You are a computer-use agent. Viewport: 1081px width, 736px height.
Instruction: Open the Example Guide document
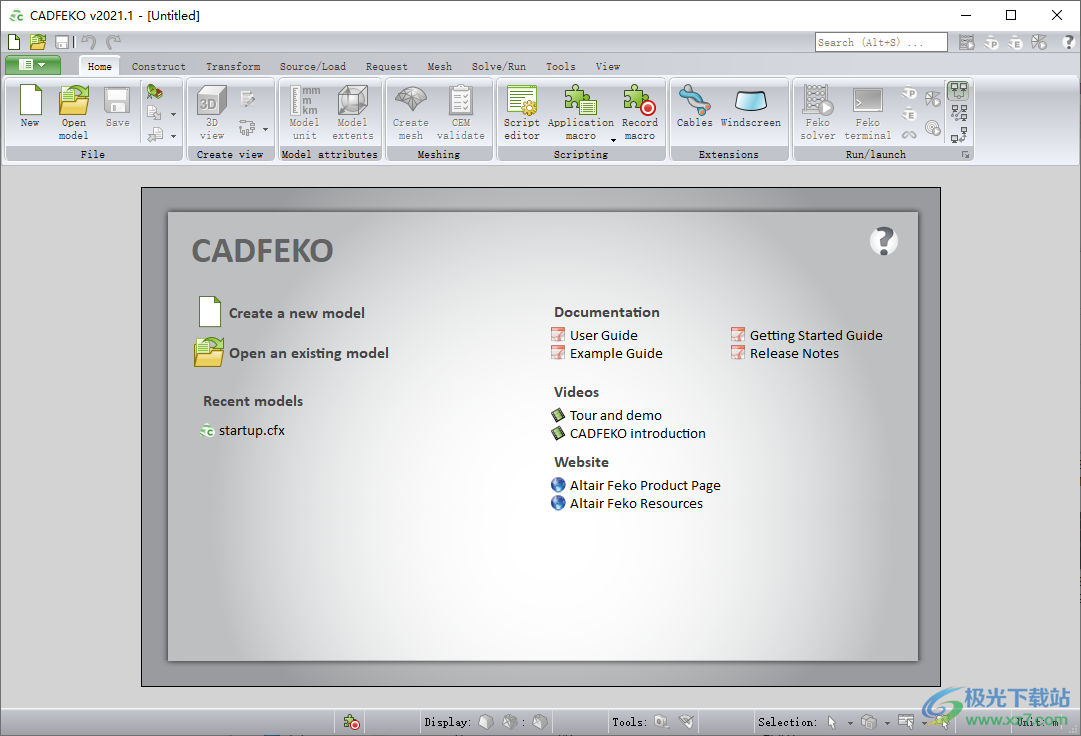(x=607, y=354)
